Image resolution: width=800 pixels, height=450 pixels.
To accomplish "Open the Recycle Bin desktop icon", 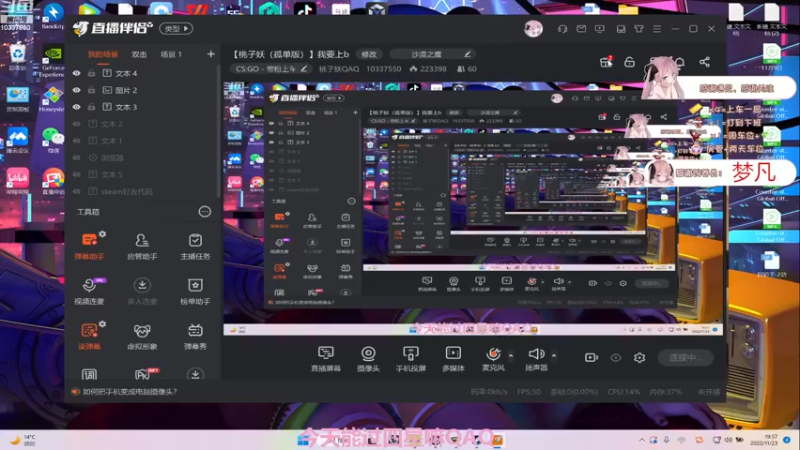I will [17, 58].
